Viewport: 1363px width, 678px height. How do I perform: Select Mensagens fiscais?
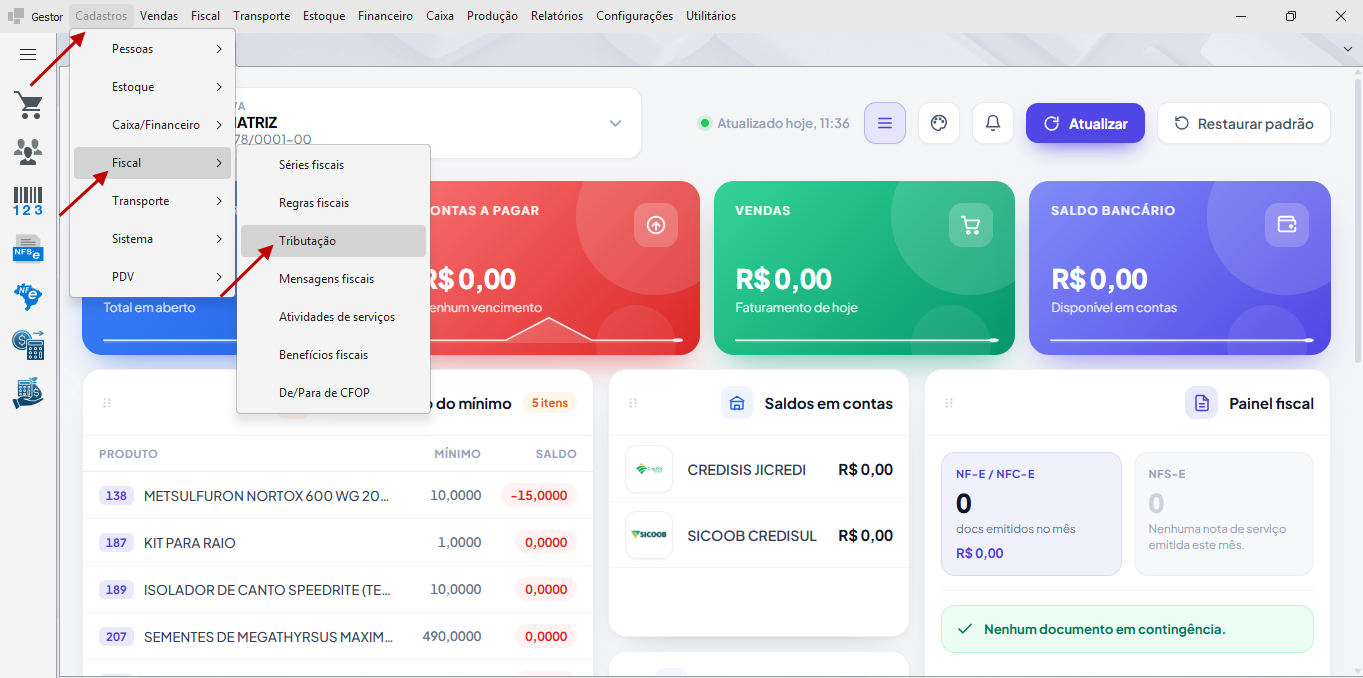[333, 279]
